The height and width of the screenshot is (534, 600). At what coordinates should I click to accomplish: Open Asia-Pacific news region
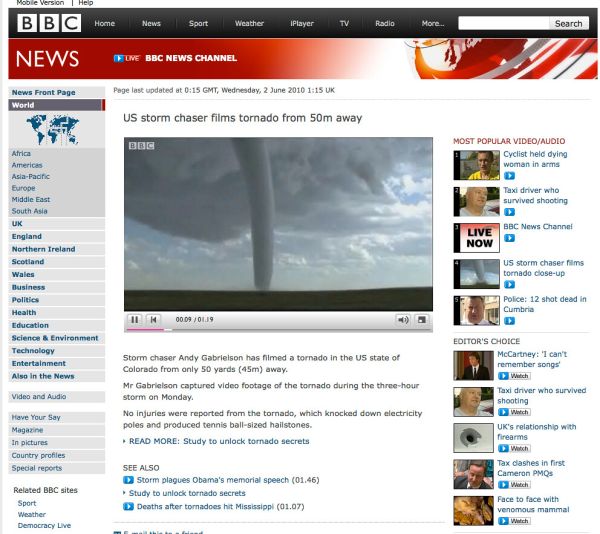tap(31, 176)
